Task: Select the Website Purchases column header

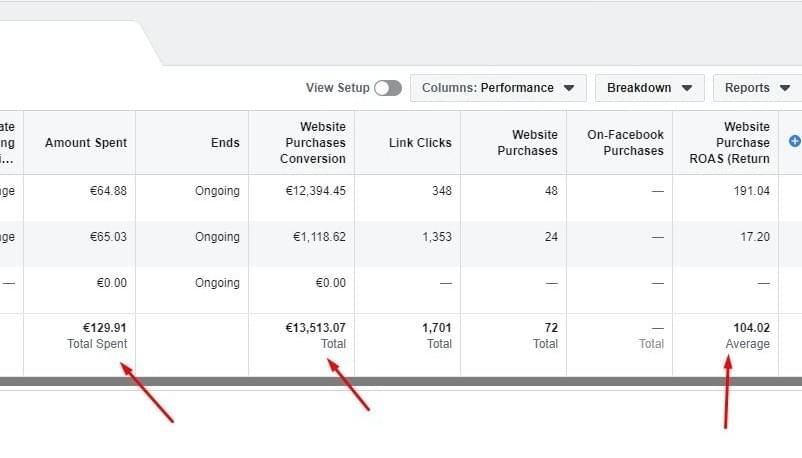Action: pyautogui.click(x=534, y=143)
